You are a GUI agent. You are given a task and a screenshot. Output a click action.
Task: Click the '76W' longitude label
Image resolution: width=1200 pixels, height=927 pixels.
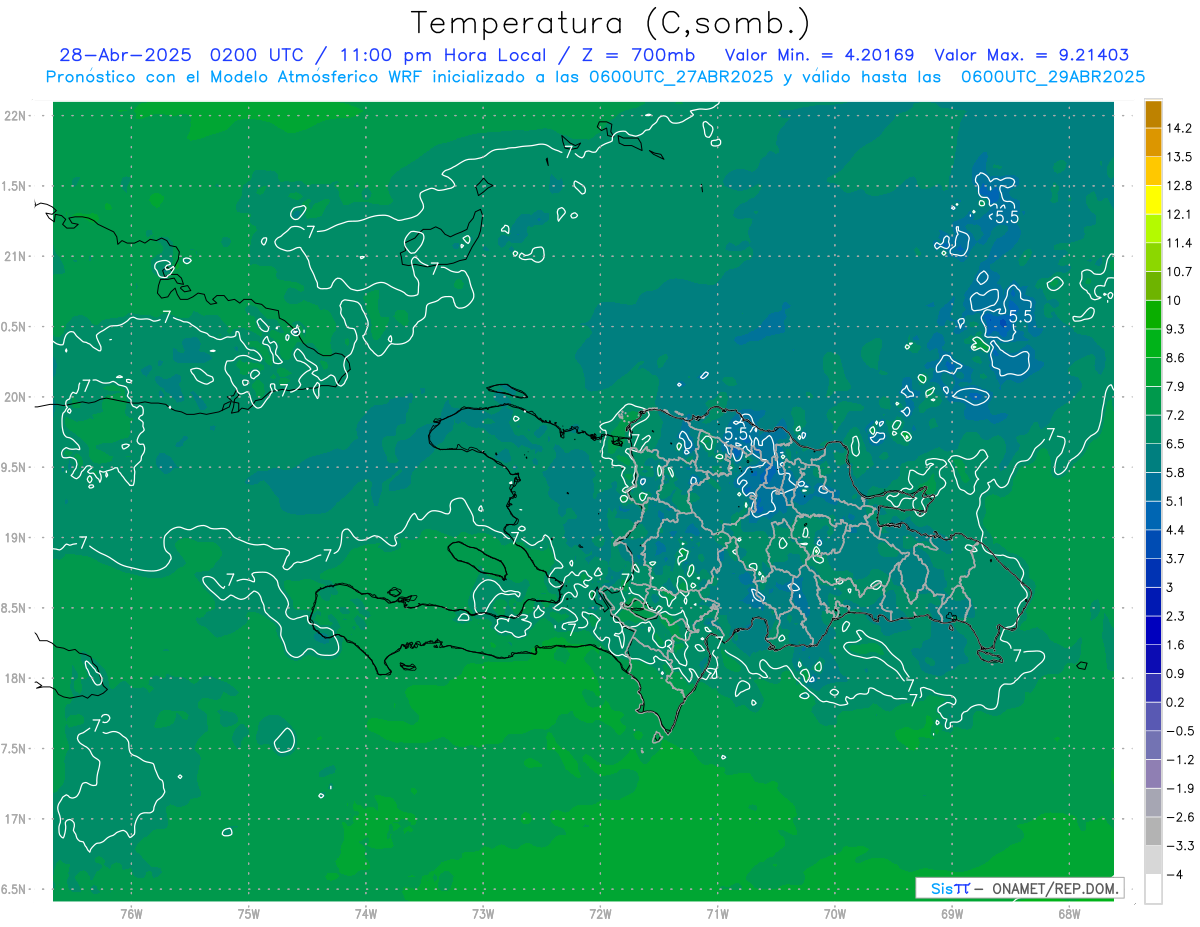coord(131,913)
